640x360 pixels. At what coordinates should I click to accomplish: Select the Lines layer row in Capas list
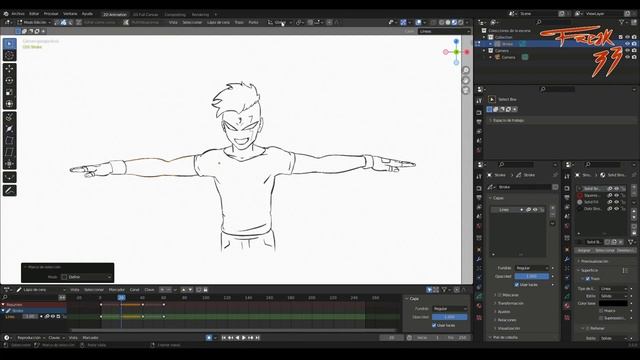[x=518, y=210]
